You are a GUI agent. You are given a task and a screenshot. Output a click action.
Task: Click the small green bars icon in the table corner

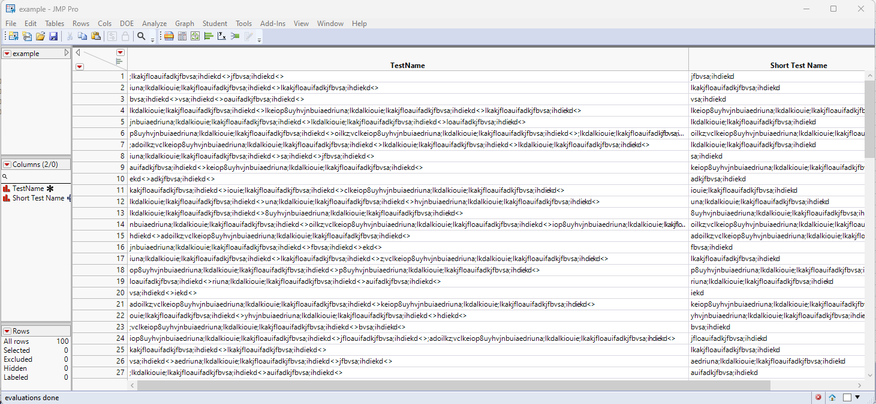click(119, 61)
